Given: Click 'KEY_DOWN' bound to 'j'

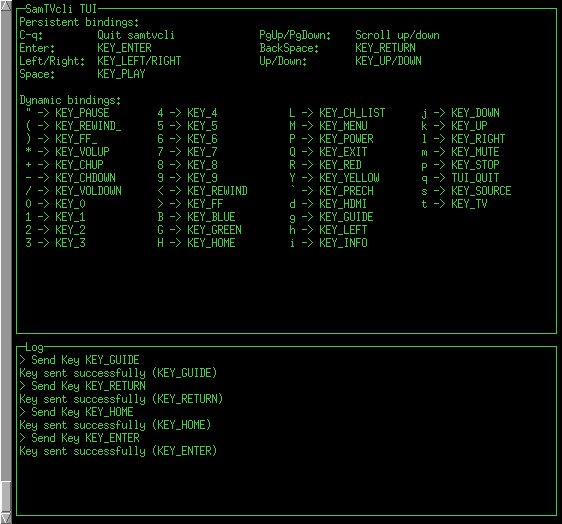Looking at the screenshot, I should [475, 113].
